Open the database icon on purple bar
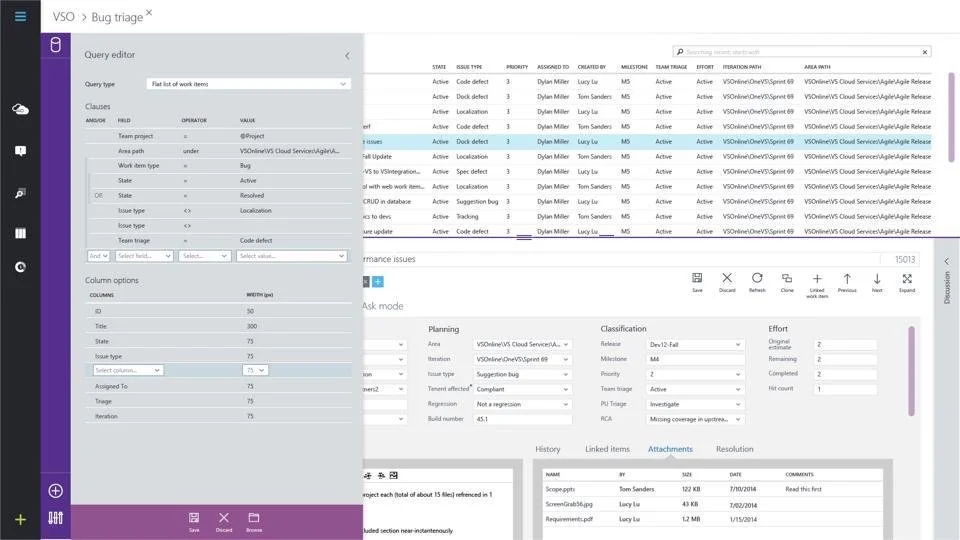This screenshot has width=960, height=540. (56, 45)
